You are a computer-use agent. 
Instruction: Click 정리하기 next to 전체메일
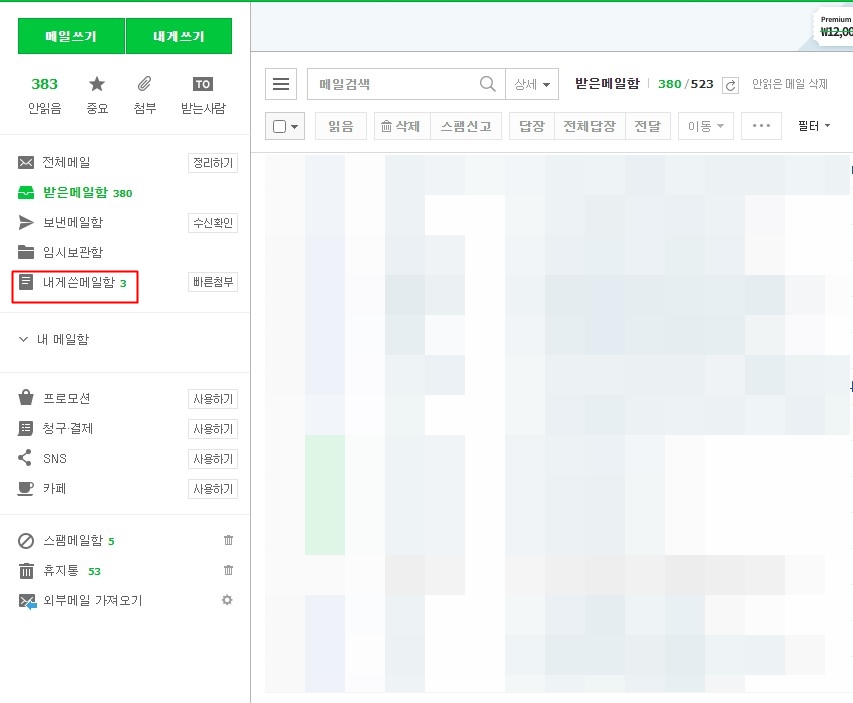(213, 163)
